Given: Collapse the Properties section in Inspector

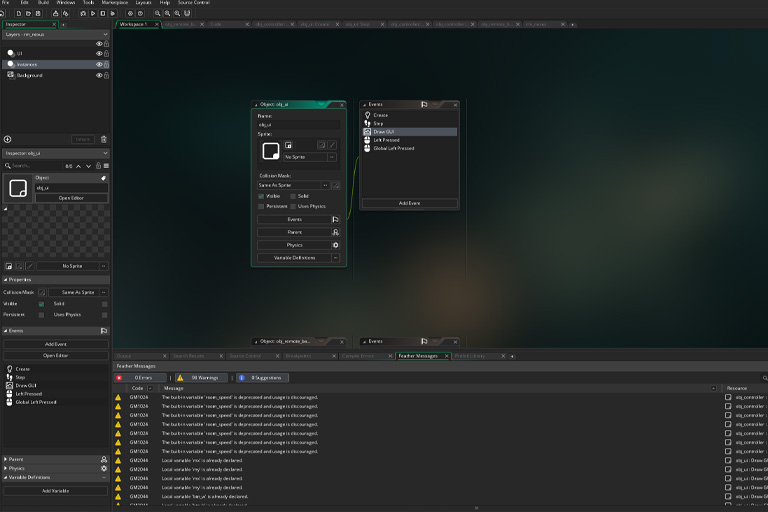Looking at the screenshot, I should click(x=5, y=279).
